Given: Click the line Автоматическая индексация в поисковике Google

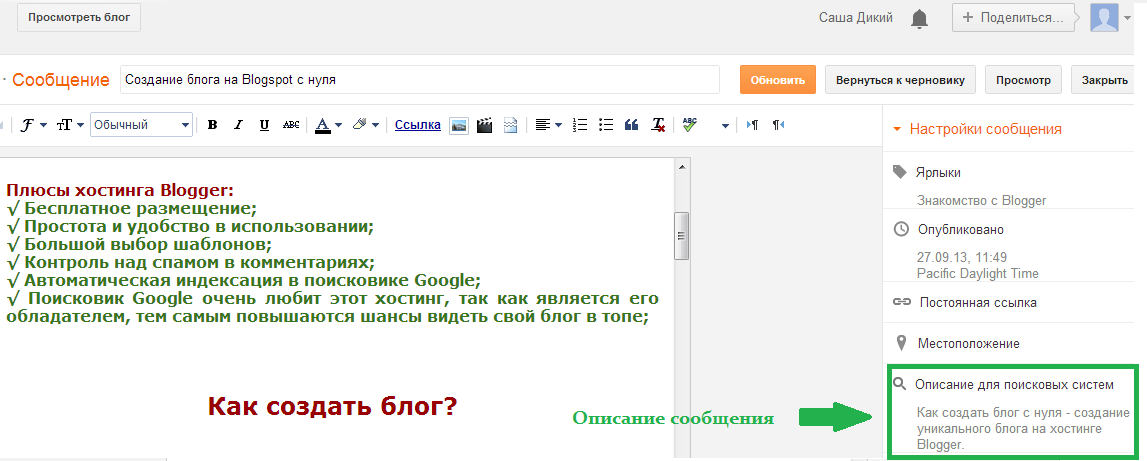Looking at the screenshot, I should [243, 280].
